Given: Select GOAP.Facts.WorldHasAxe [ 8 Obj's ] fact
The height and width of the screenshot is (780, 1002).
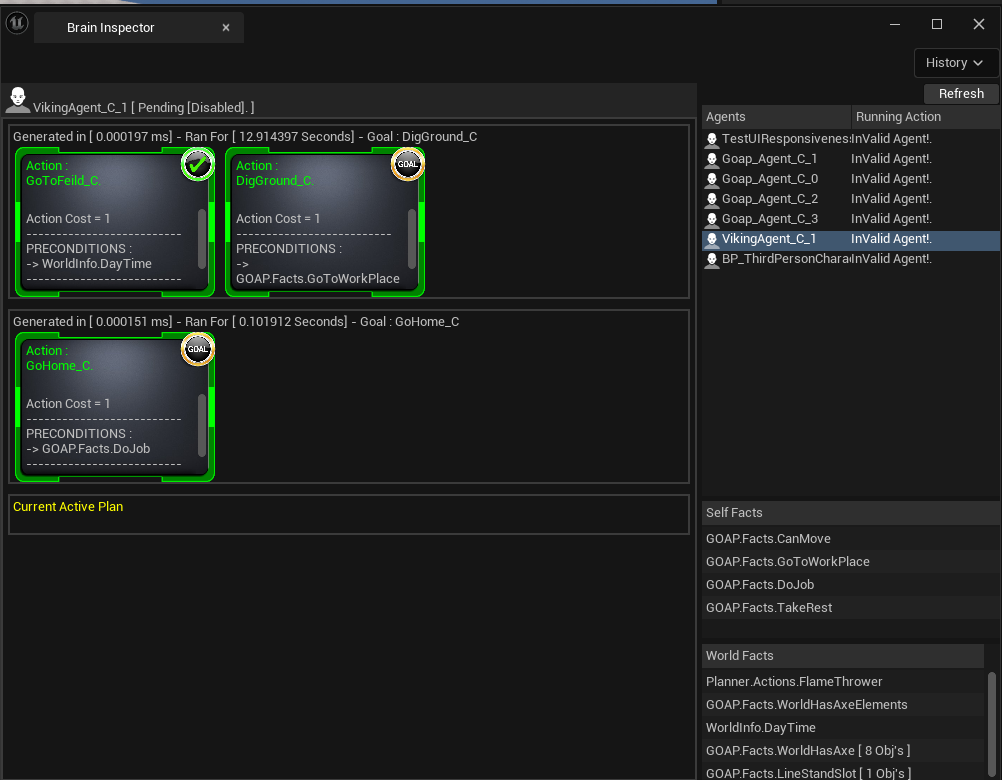Looking at the screenshot, I should pyautogui.click(x=843, y=751).
